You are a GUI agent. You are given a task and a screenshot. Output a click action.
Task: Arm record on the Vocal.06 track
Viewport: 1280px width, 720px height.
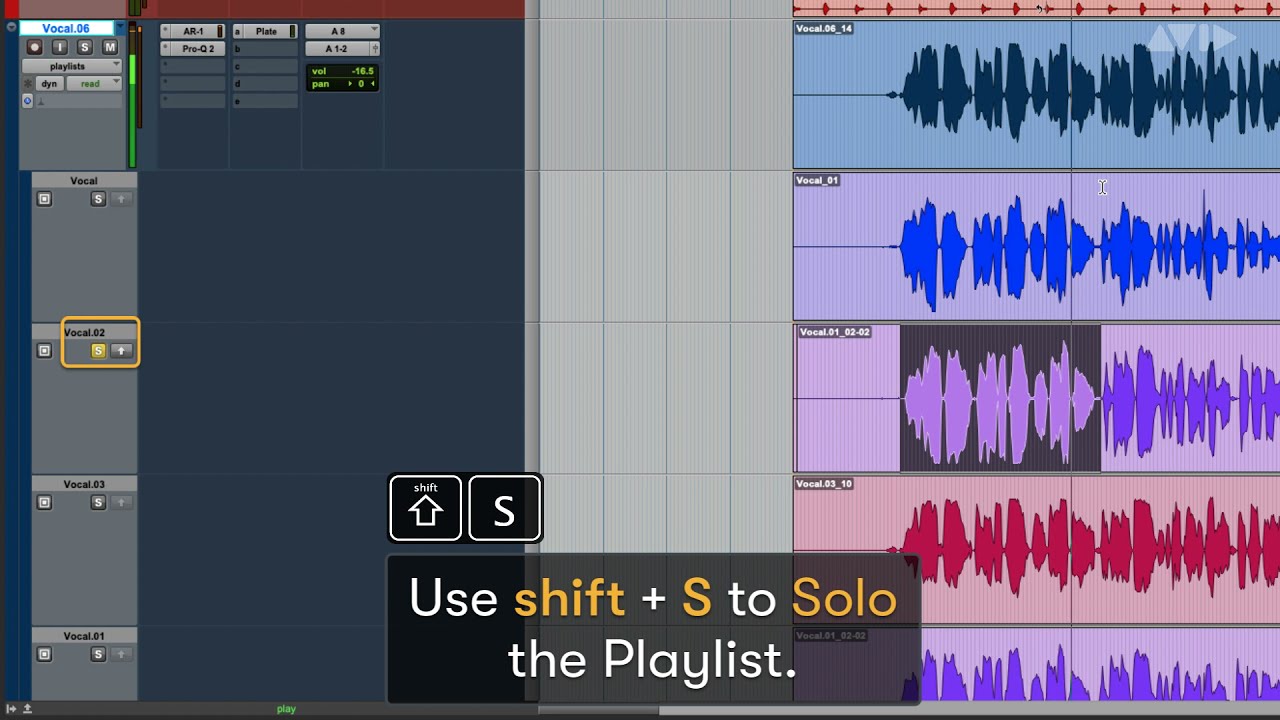pyautogui.click(x=34, y=47)
